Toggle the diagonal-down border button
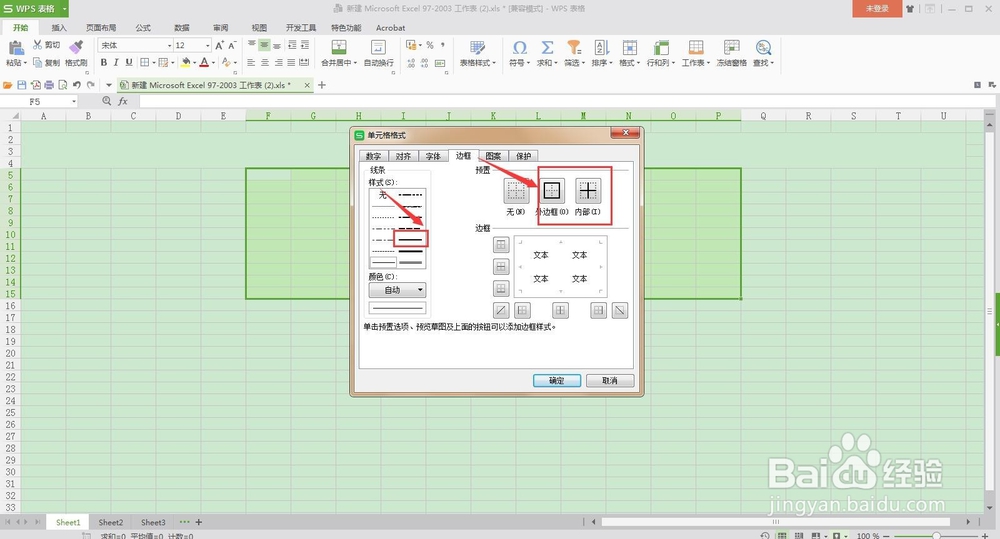This screenshot has height=539, width=1000. coord(619,311)
